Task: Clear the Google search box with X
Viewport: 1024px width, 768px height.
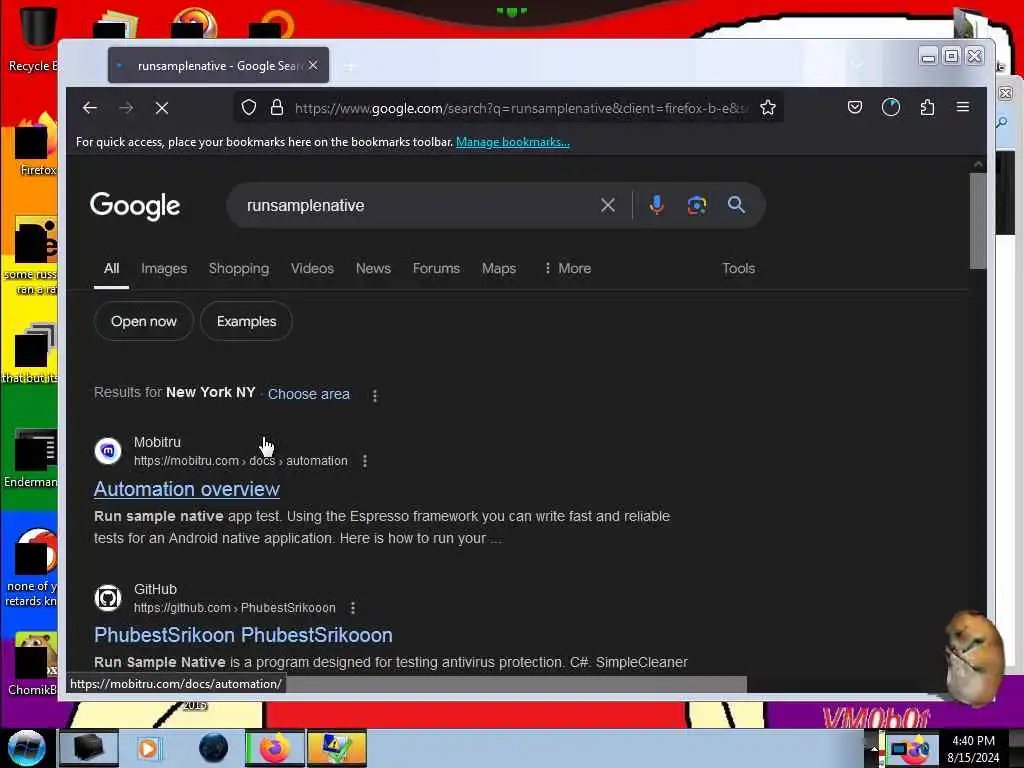Action: point(607,205)
